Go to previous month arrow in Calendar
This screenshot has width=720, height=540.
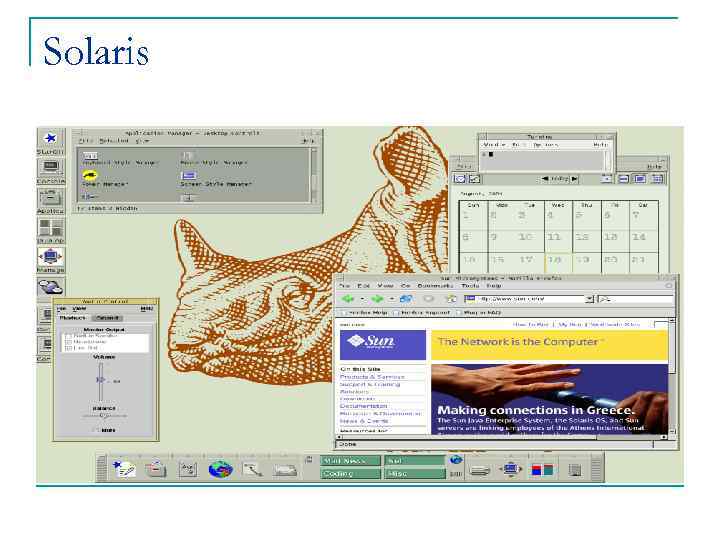coord(545,179)
